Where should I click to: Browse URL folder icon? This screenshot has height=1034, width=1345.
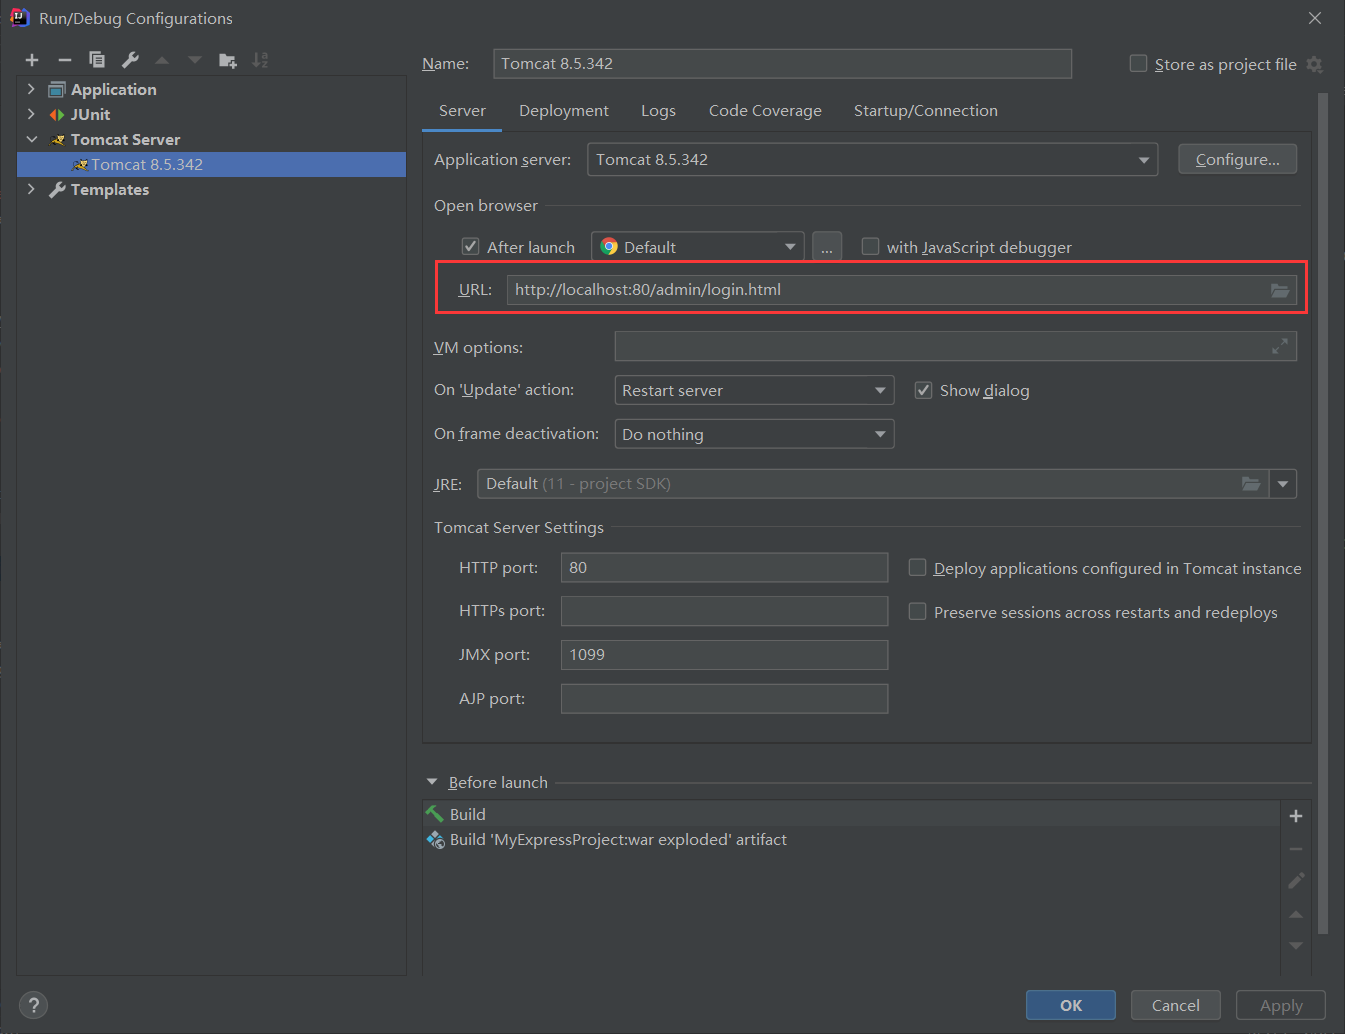(1280, 290)
